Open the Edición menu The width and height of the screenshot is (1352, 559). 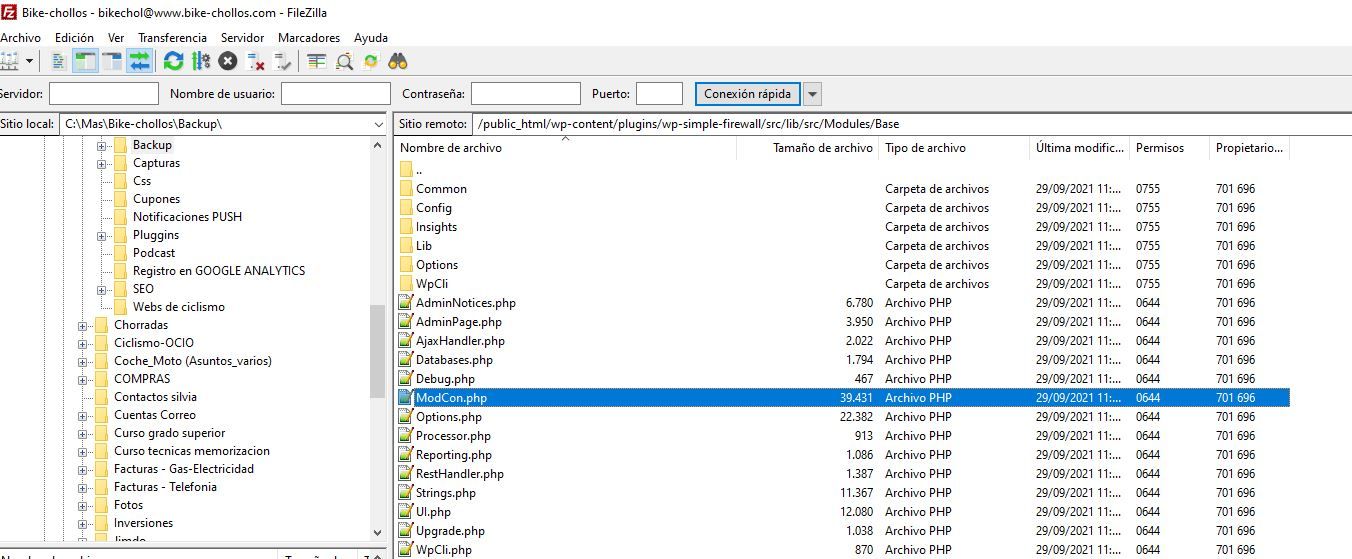click(75, 37)
